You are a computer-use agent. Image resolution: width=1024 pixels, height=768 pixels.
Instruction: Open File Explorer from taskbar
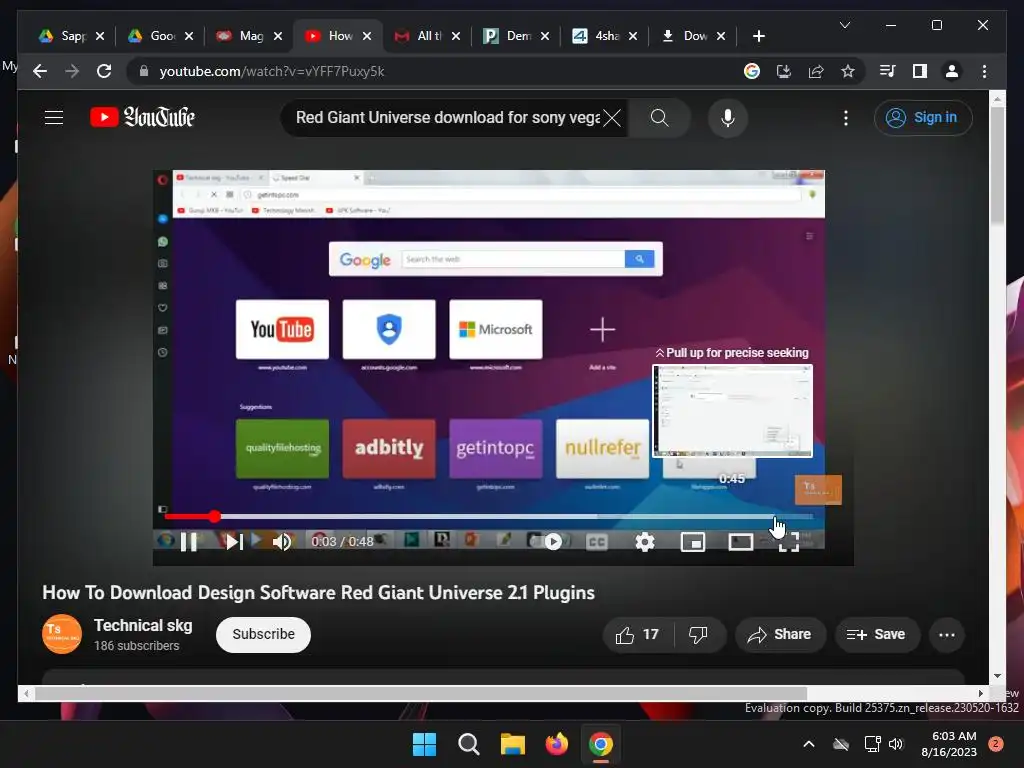click(x=513, y=744)
